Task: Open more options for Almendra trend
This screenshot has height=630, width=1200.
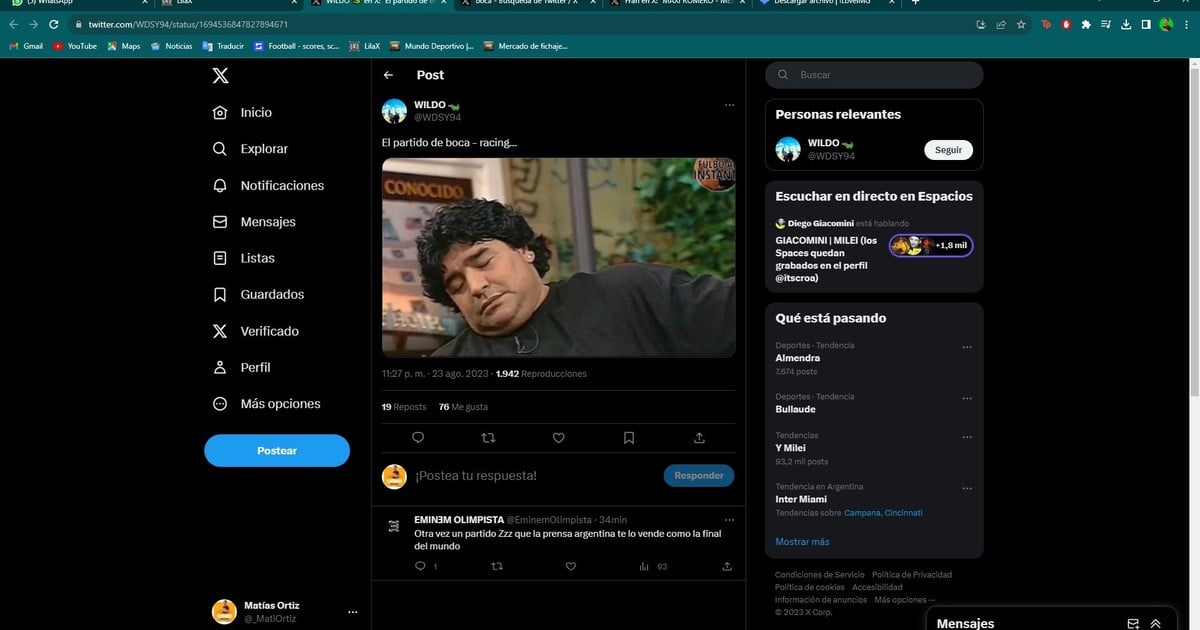Action: (x=967, y=347)
